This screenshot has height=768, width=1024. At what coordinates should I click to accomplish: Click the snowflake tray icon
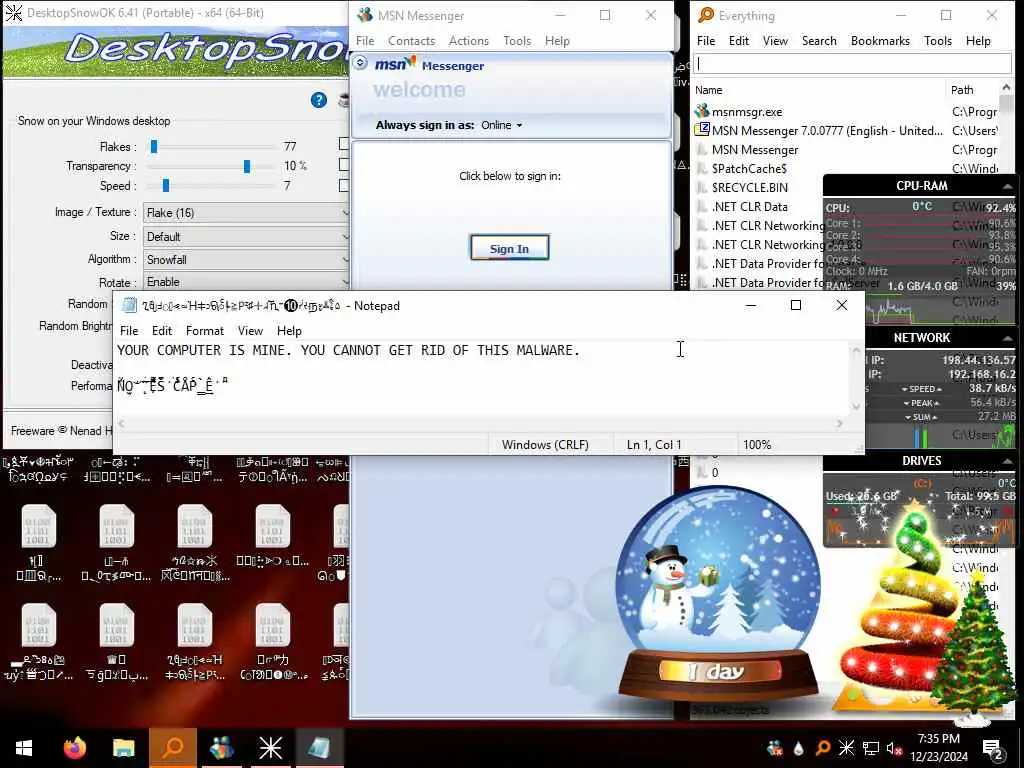click(x=846, y=748)
